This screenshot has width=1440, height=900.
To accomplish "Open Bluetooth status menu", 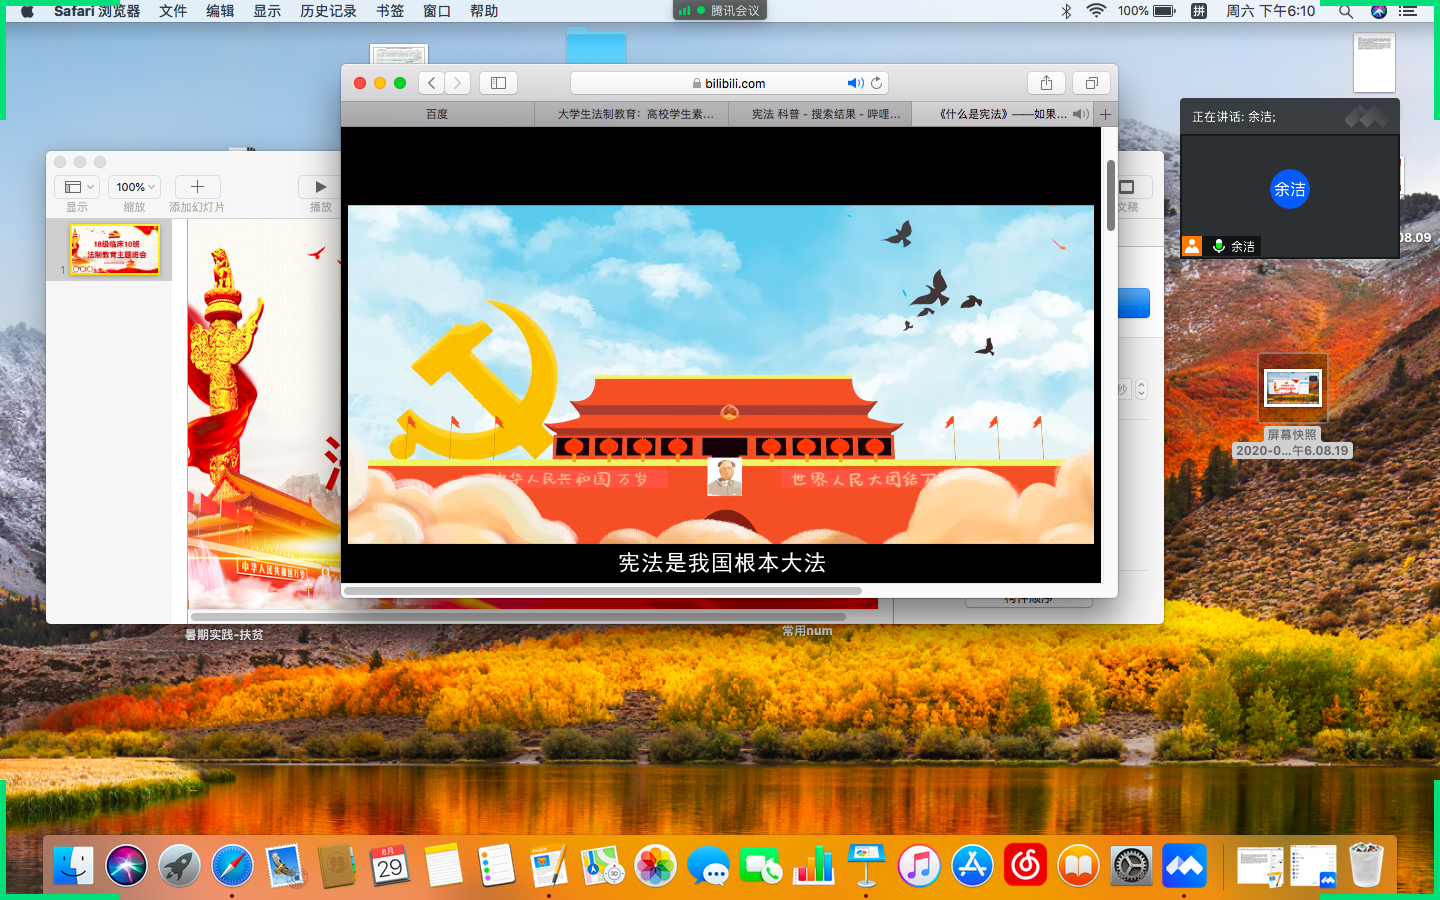I will tap(1066, 11).
